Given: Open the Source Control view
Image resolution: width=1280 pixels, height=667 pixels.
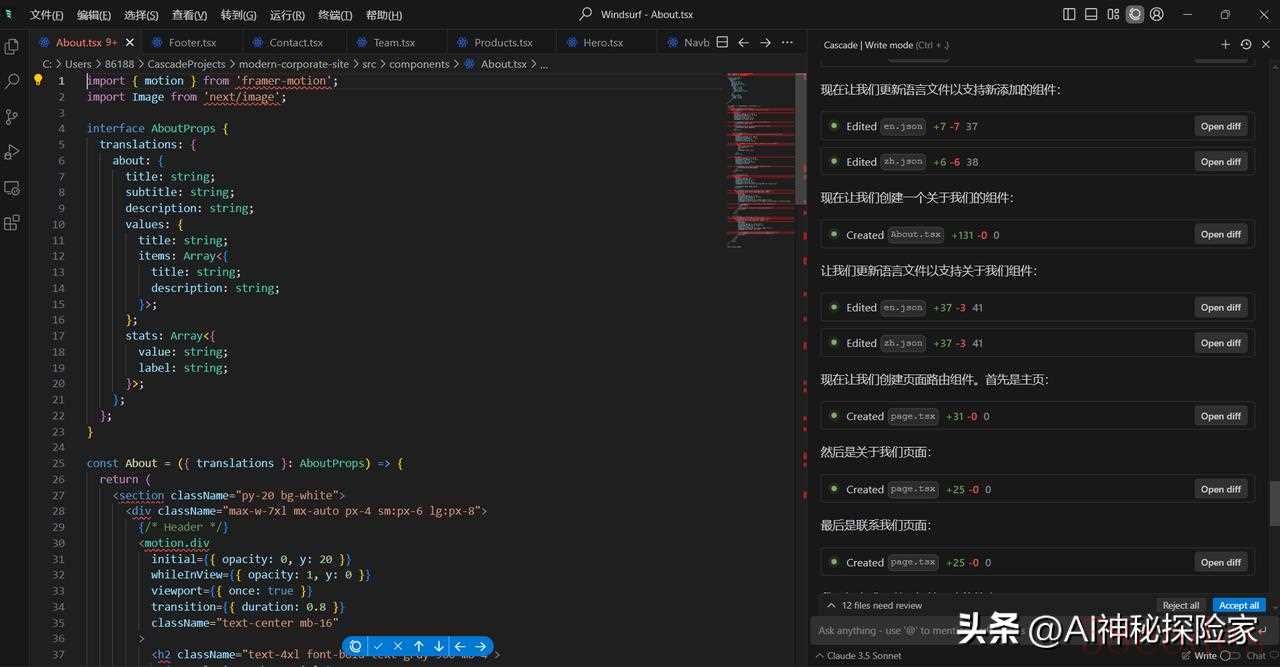Looking at the screenshot, I should point(12,117).
